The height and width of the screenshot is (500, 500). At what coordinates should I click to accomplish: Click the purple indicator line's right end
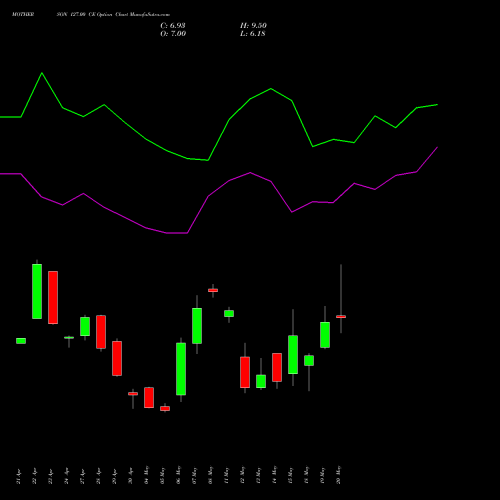(437, 147)
